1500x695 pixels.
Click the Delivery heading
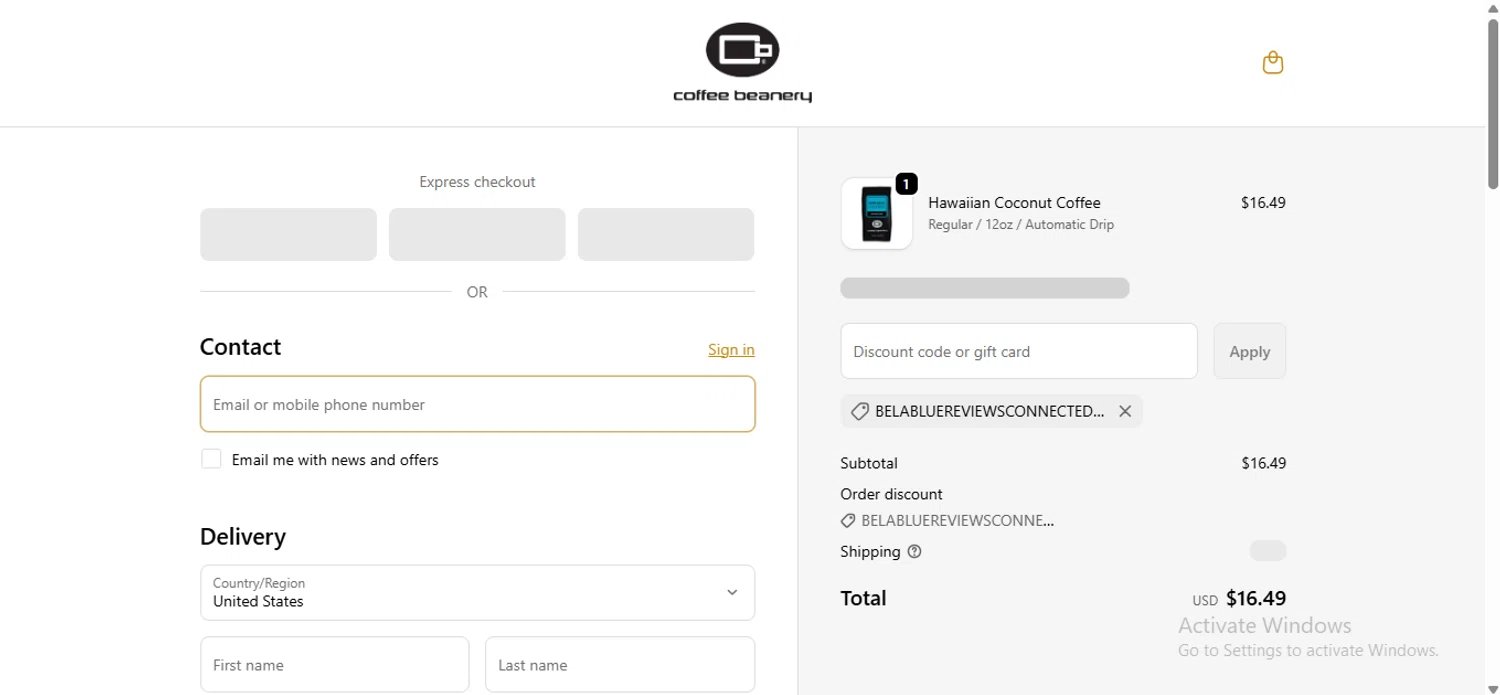tap(243, 537)
